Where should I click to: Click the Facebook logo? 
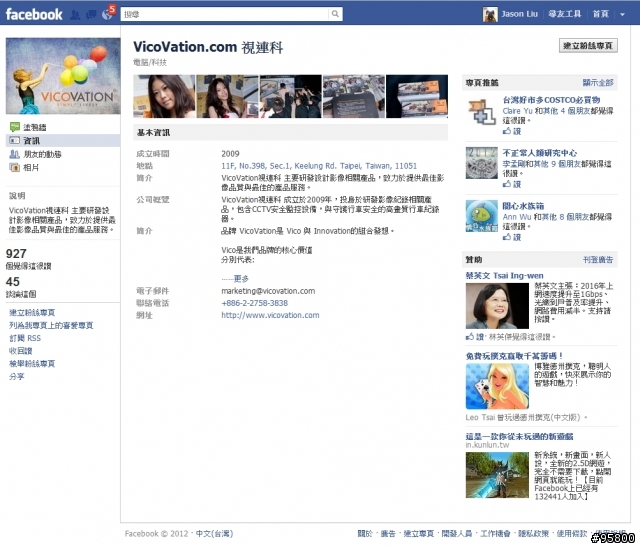(x=34, y=14)
